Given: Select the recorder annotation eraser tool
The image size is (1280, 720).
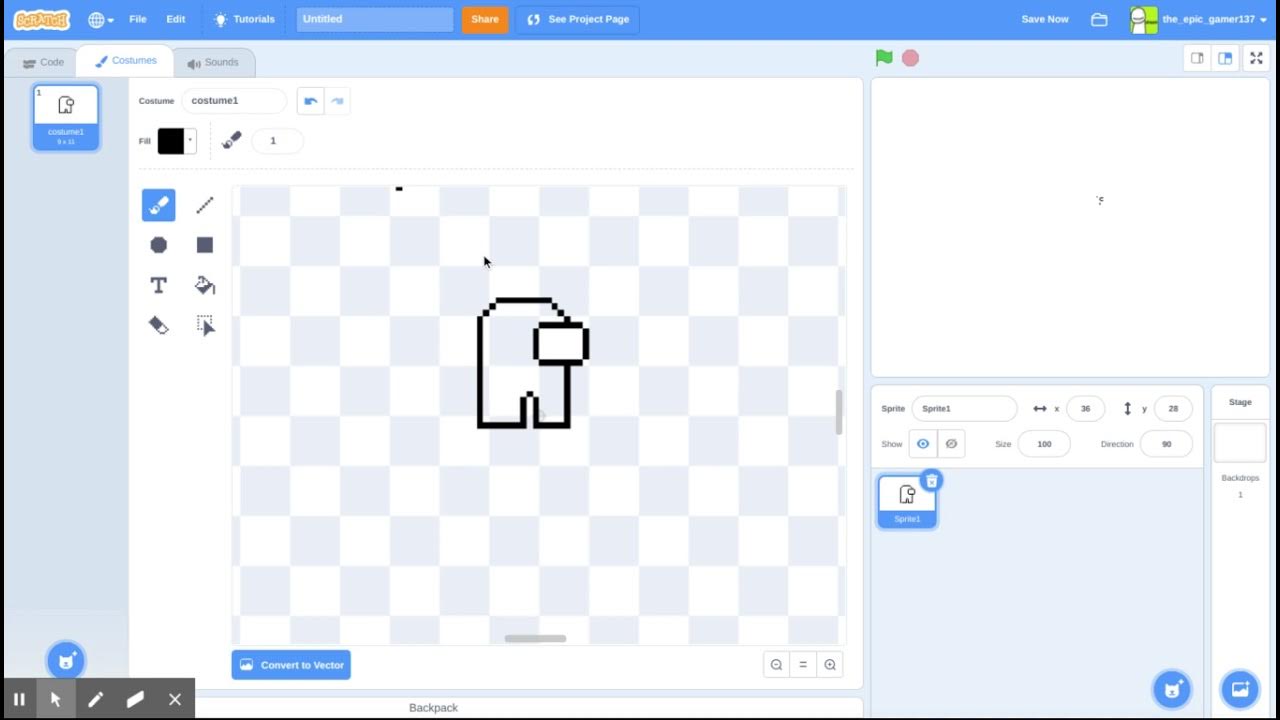Looking at the screenshot, I should click(135, 699).
